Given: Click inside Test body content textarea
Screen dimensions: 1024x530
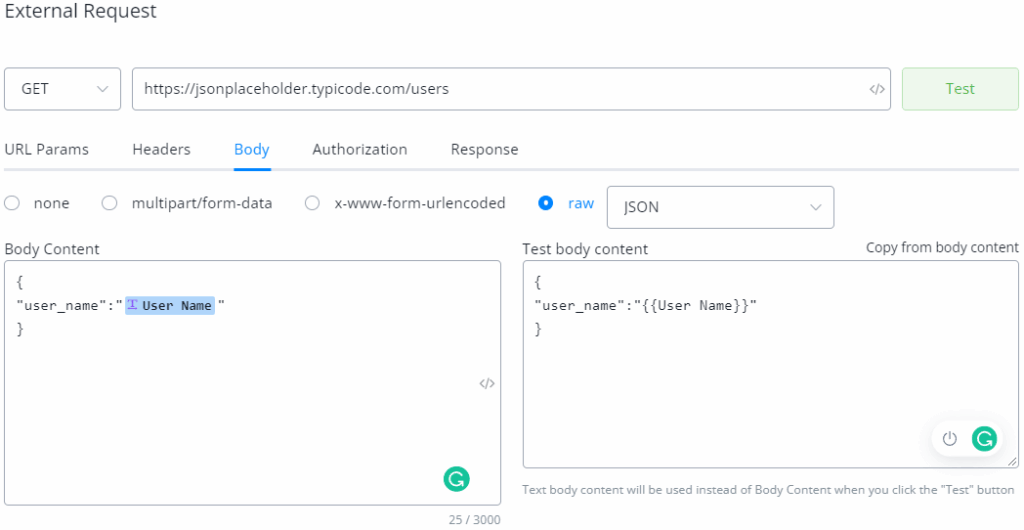Looking at the screenshot, I should click(740, 390).
